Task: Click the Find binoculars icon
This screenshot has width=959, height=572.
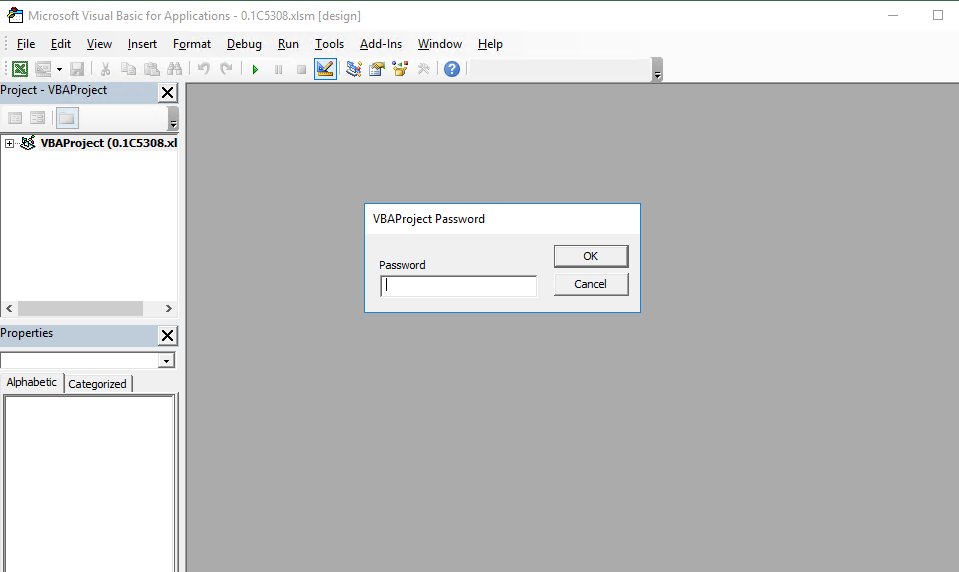Action: [174, 69]
